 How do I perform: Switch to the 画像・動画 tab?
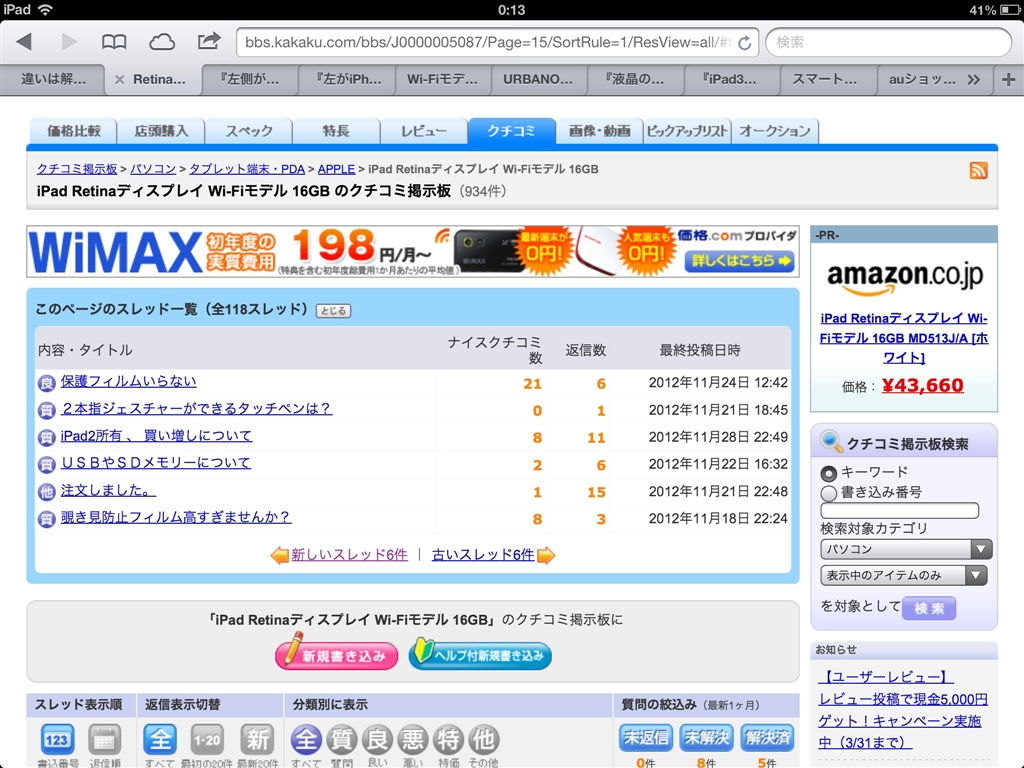point(600,131)
